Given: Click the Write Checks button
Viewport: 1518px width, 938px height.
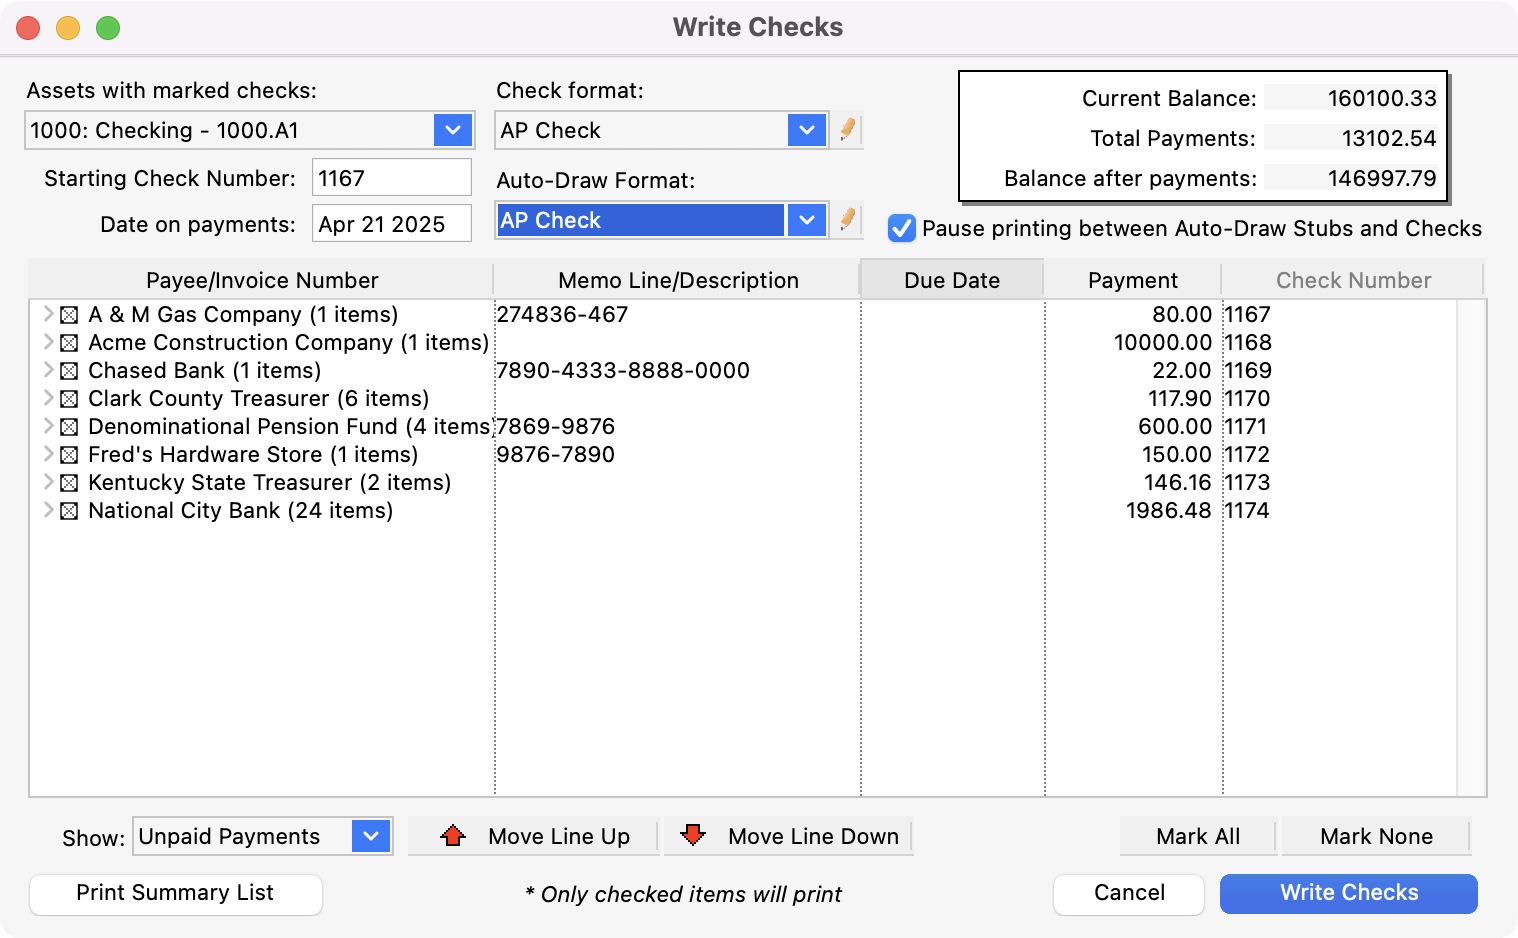Looking at the screenshot, I should [1348, 893].
